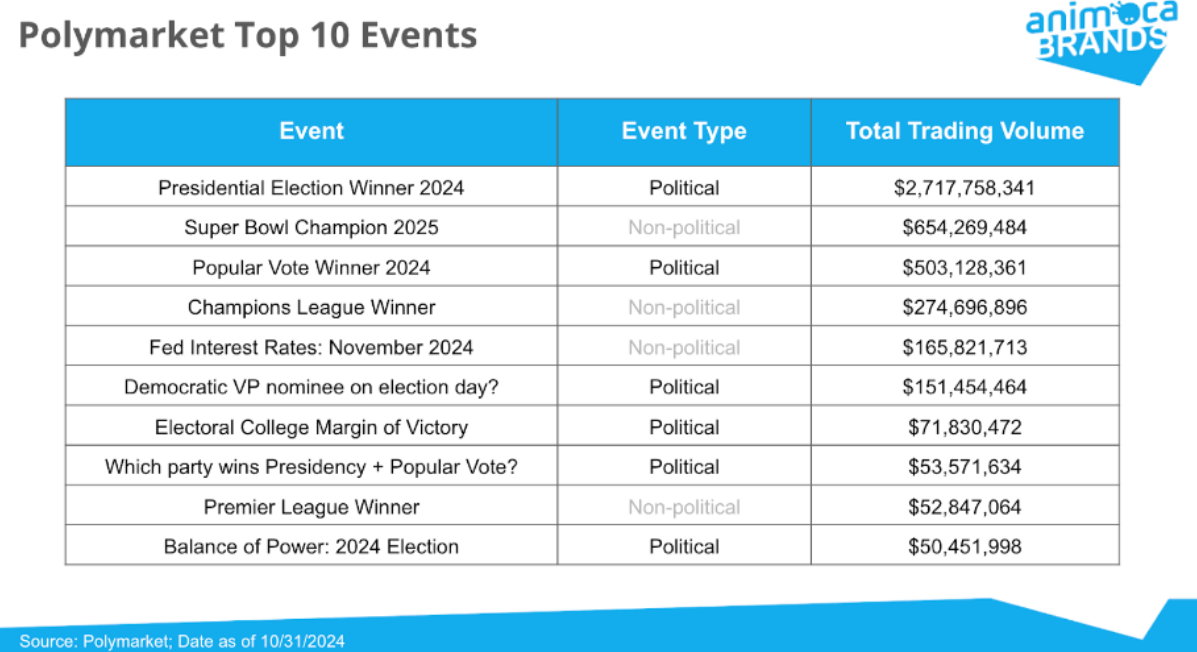Click the Source: Polymarket footer text
Screen dimensions: 1197x652
pyautogui.click(x=182, y=641)
